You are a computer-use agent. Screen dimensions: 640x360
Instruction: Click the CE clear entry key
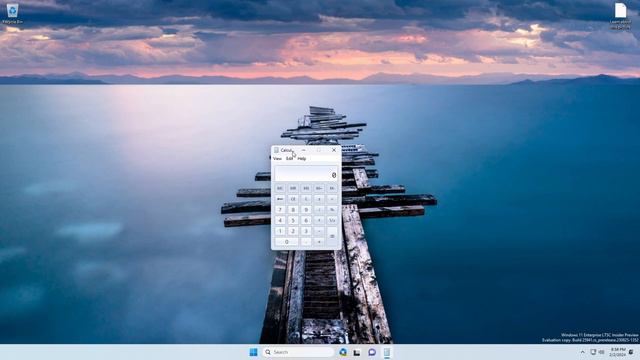click(293, 199)
